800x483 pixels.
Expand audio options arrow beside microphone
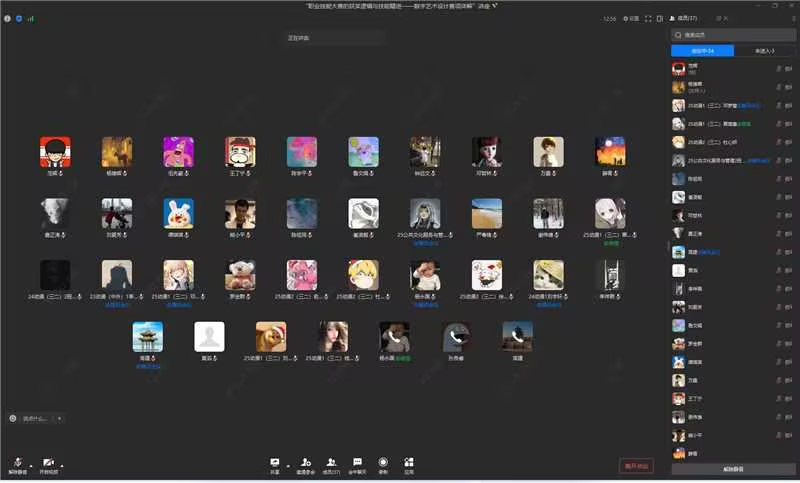(31, 465)
